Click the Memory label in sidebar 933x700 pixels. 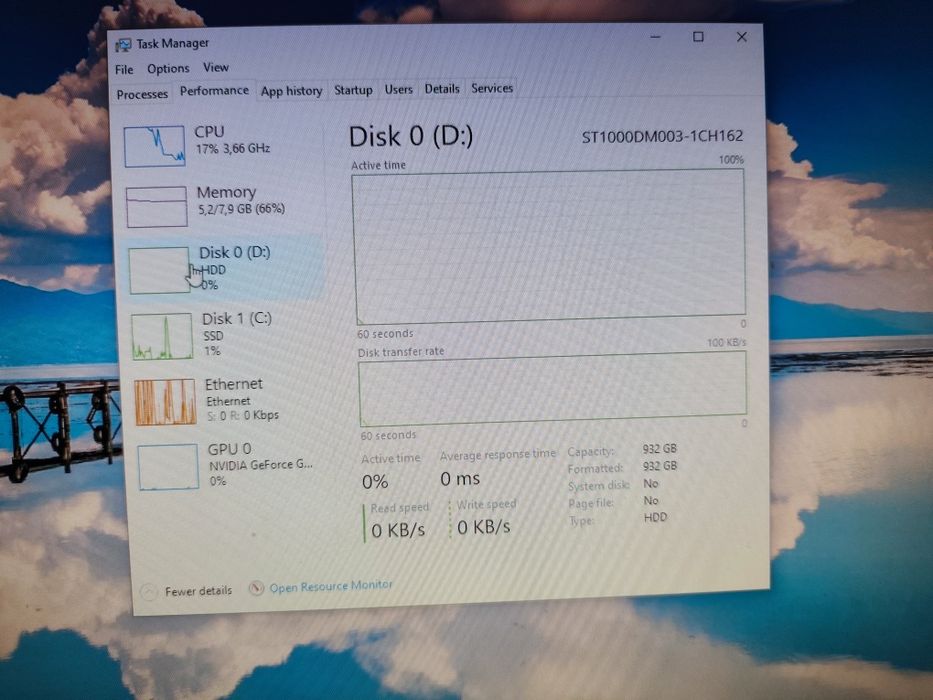coord(226,192)
